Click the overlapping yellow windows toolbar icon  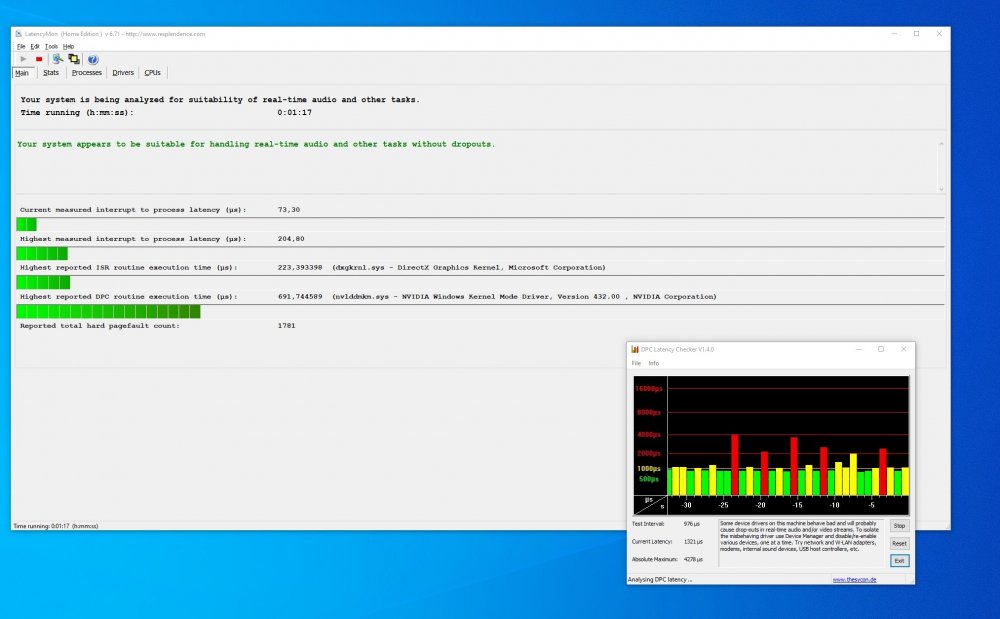click(74, 59)
